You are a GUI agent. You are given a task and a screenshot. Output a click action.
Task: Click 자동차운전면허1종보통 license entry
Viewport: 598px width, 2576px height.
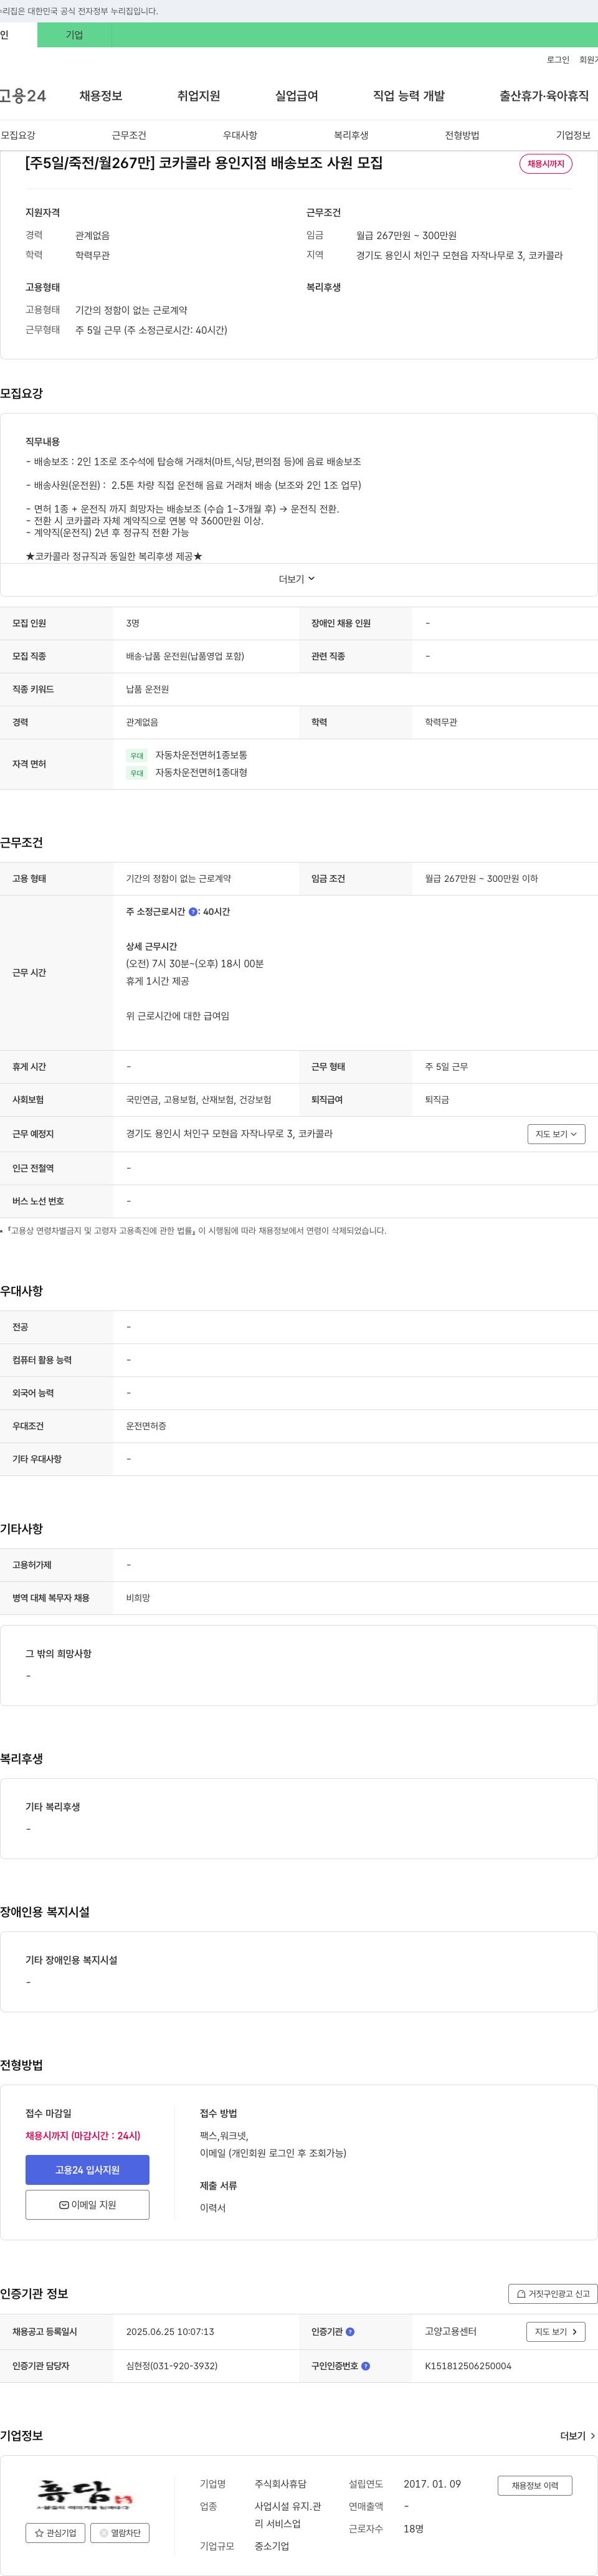coord(201,755)
